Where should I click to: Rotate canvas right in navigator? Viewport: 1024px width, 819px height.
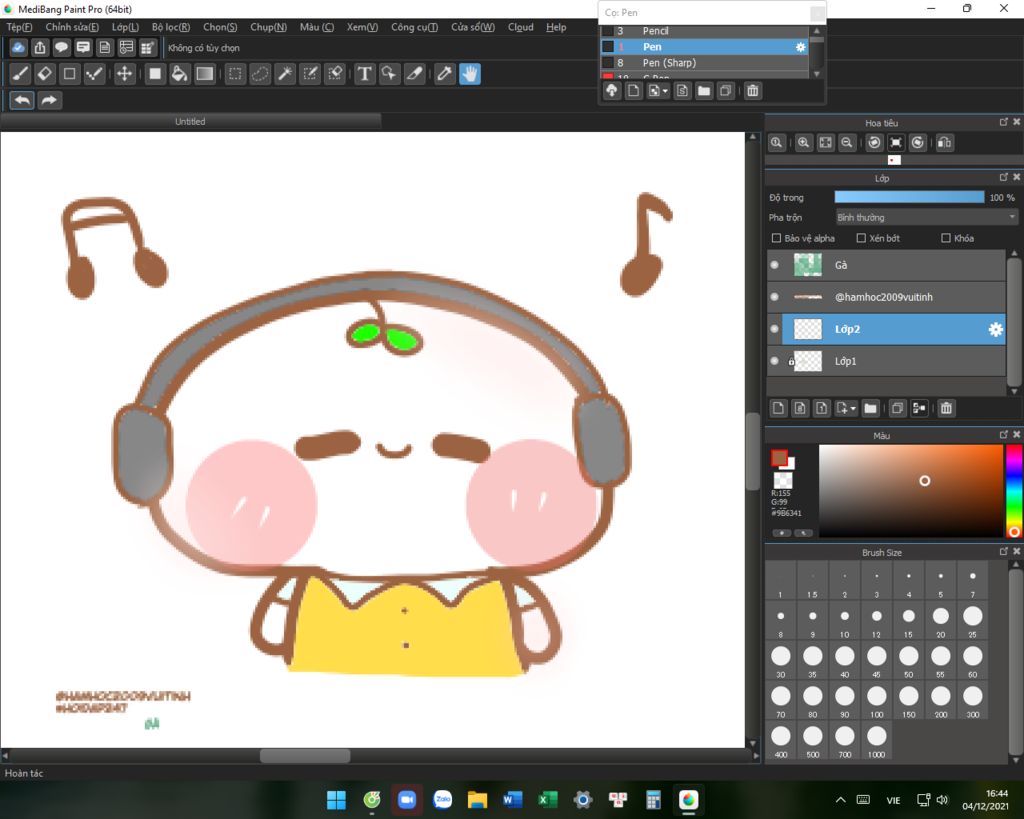tap(918, 143)
